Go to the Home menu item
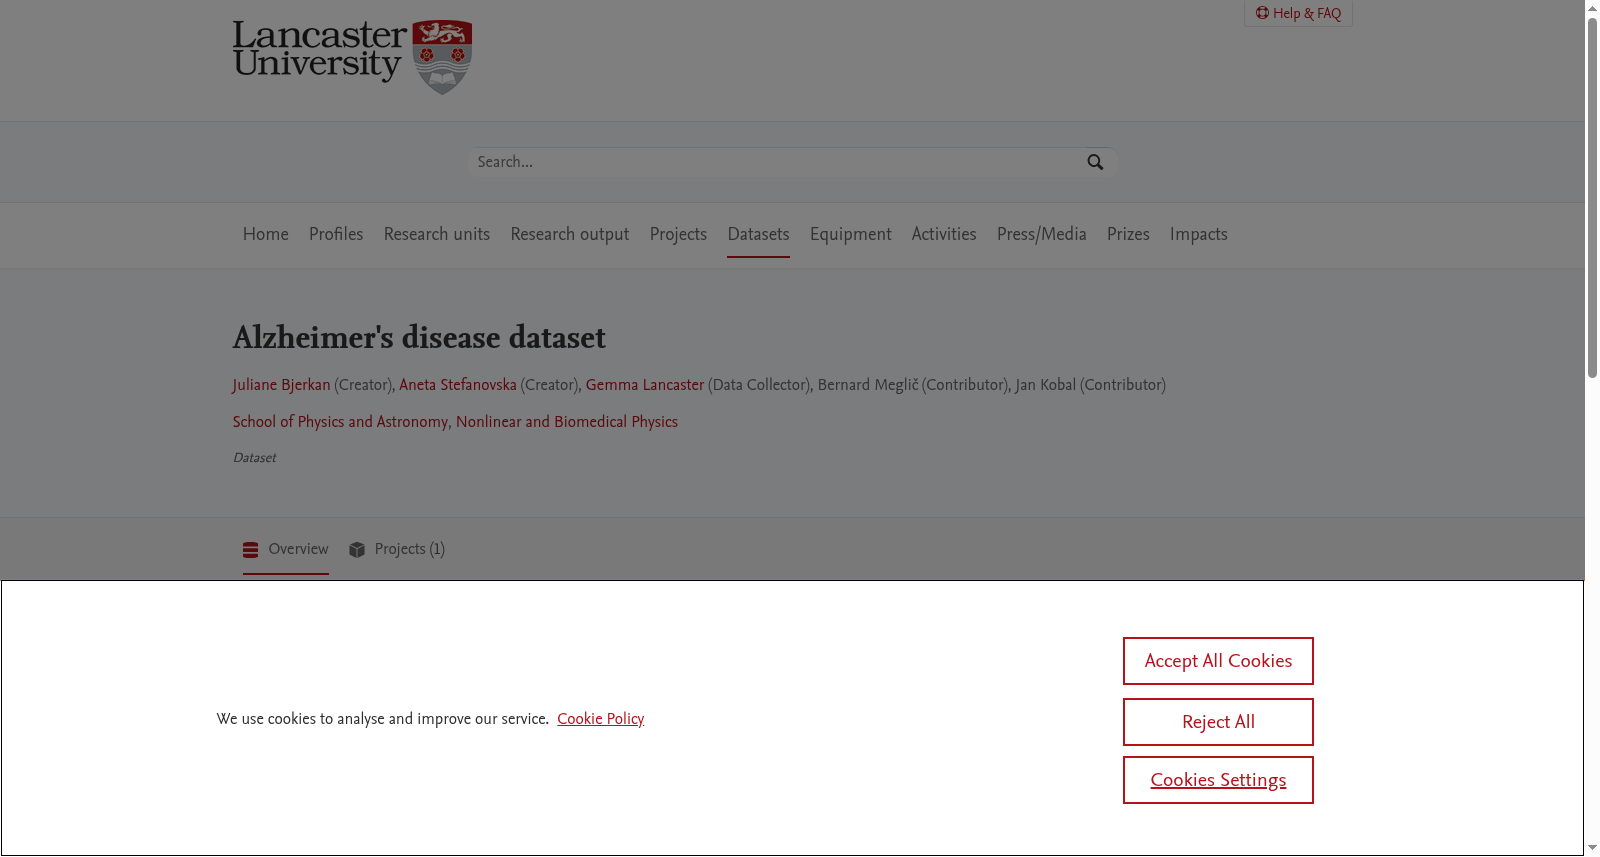This screenshot has height=857, width=1600. click(x=266, y=234)
